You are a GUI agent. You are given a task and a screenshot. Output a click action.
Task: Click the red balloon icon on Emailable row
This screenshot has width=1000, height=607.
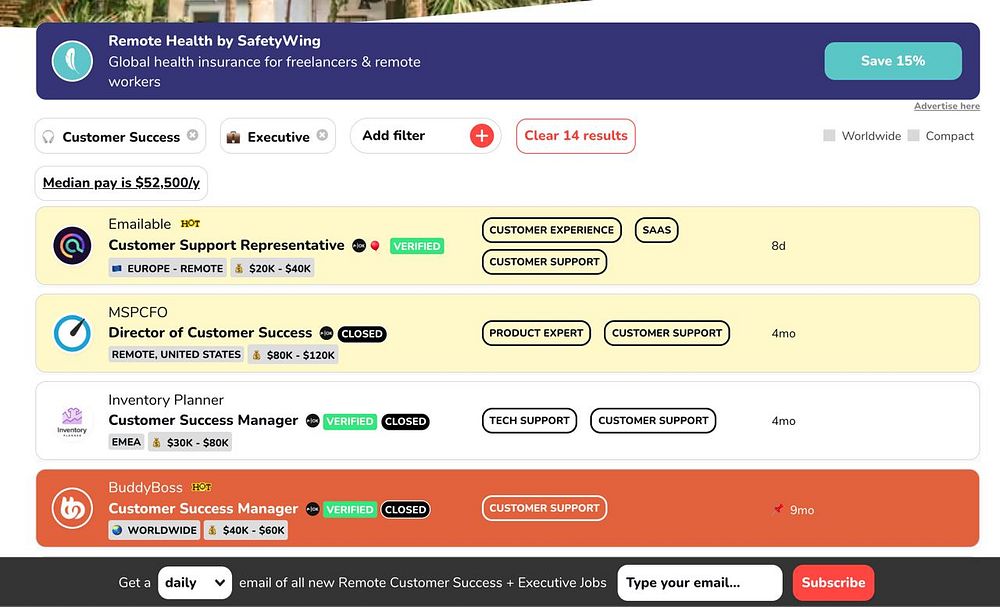coord(375,245)
